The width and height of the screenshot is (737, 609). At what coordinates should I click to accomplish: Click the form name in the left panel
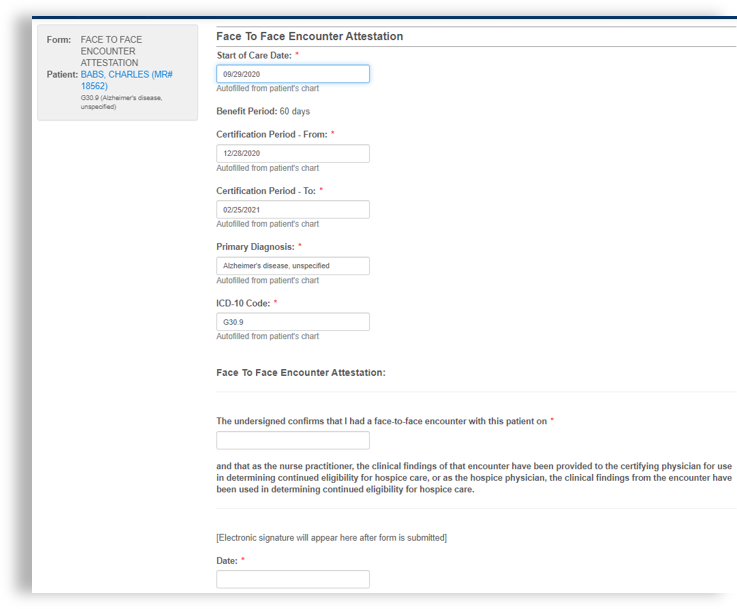point(111,51)
